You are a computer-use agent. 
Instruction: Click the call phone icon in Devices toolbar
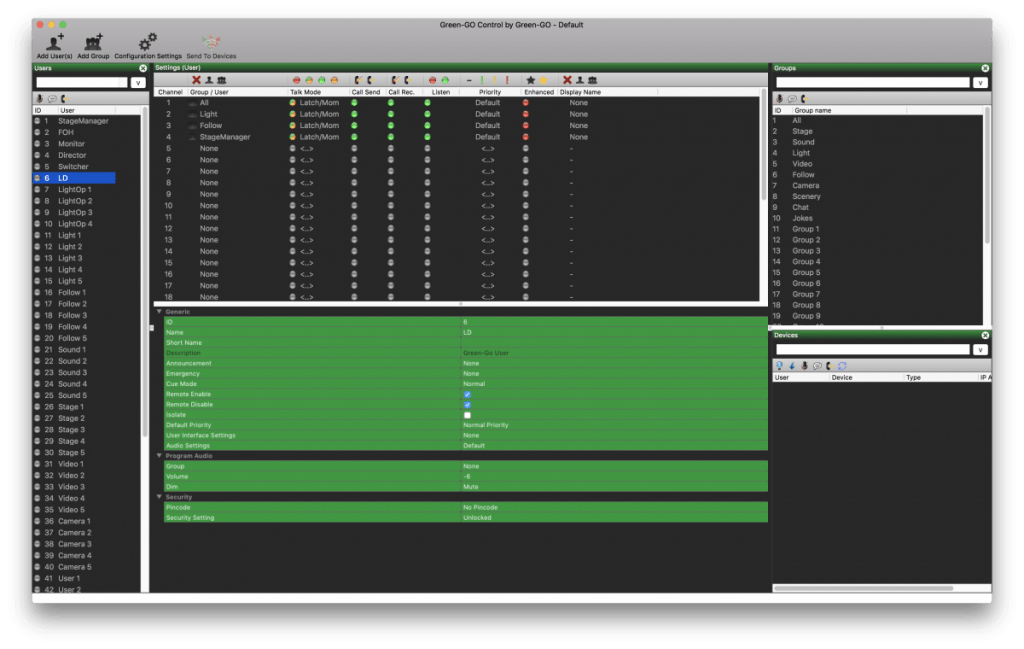[x=829, y=366]
